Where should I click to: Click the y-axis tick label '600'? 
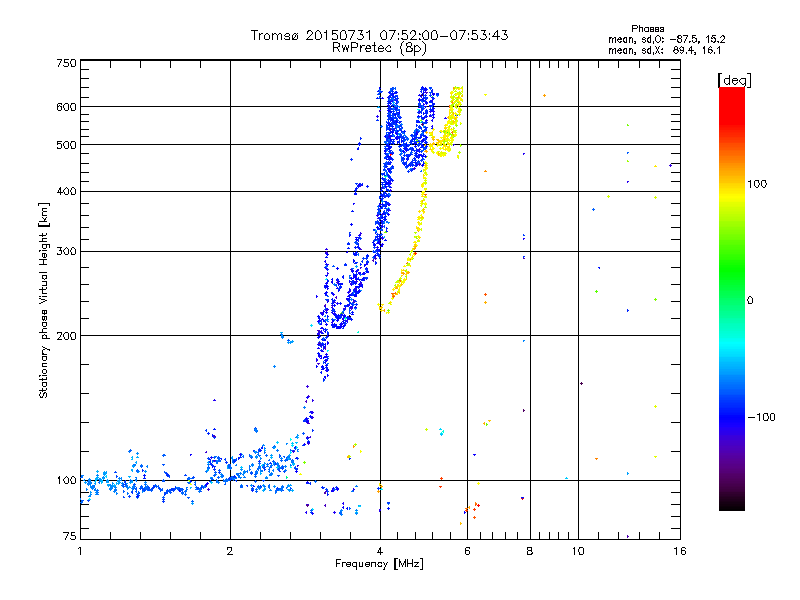[x=66, y=107]
